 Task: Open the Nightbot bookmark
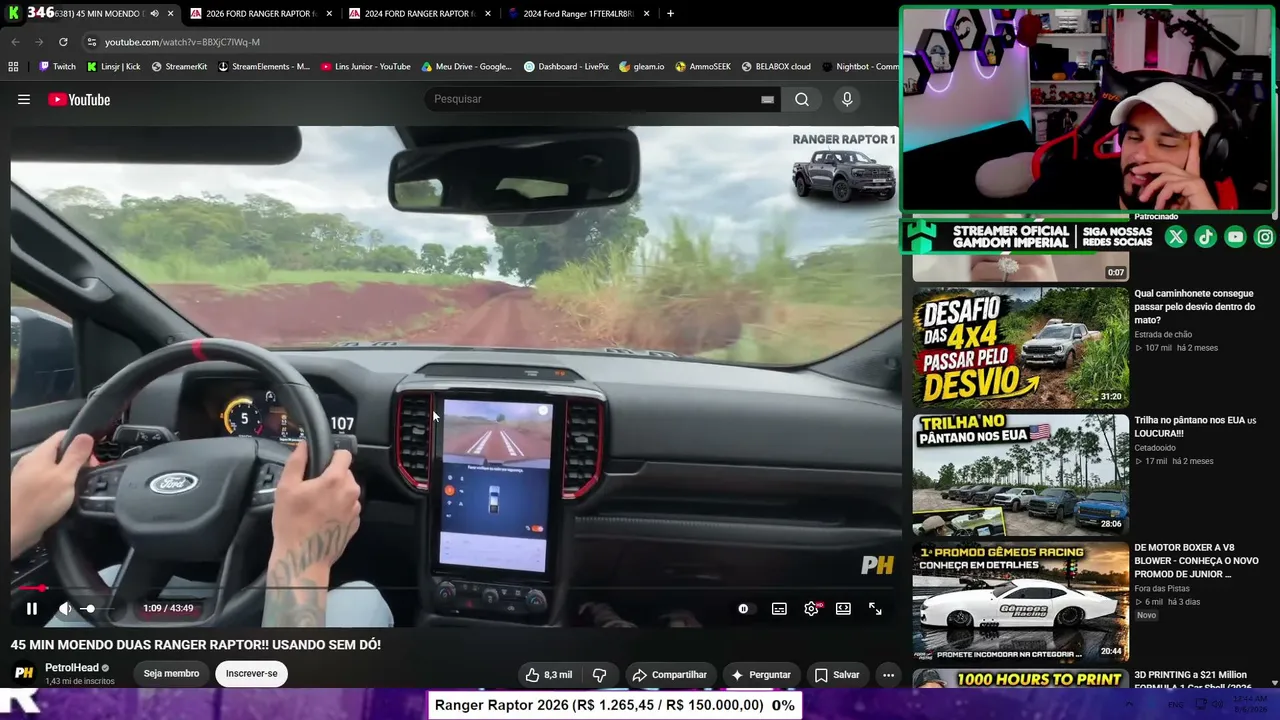860,67
